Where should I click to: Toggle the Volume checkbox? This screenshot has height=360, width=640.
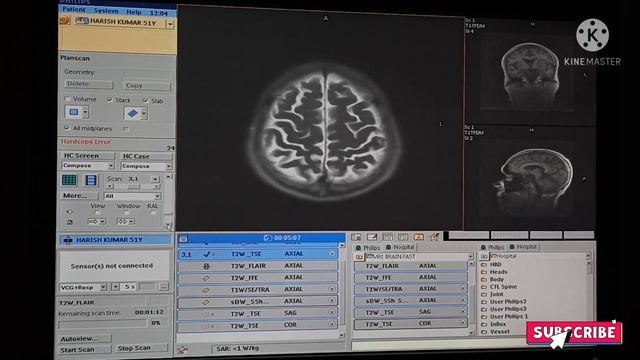click(67, 99)
